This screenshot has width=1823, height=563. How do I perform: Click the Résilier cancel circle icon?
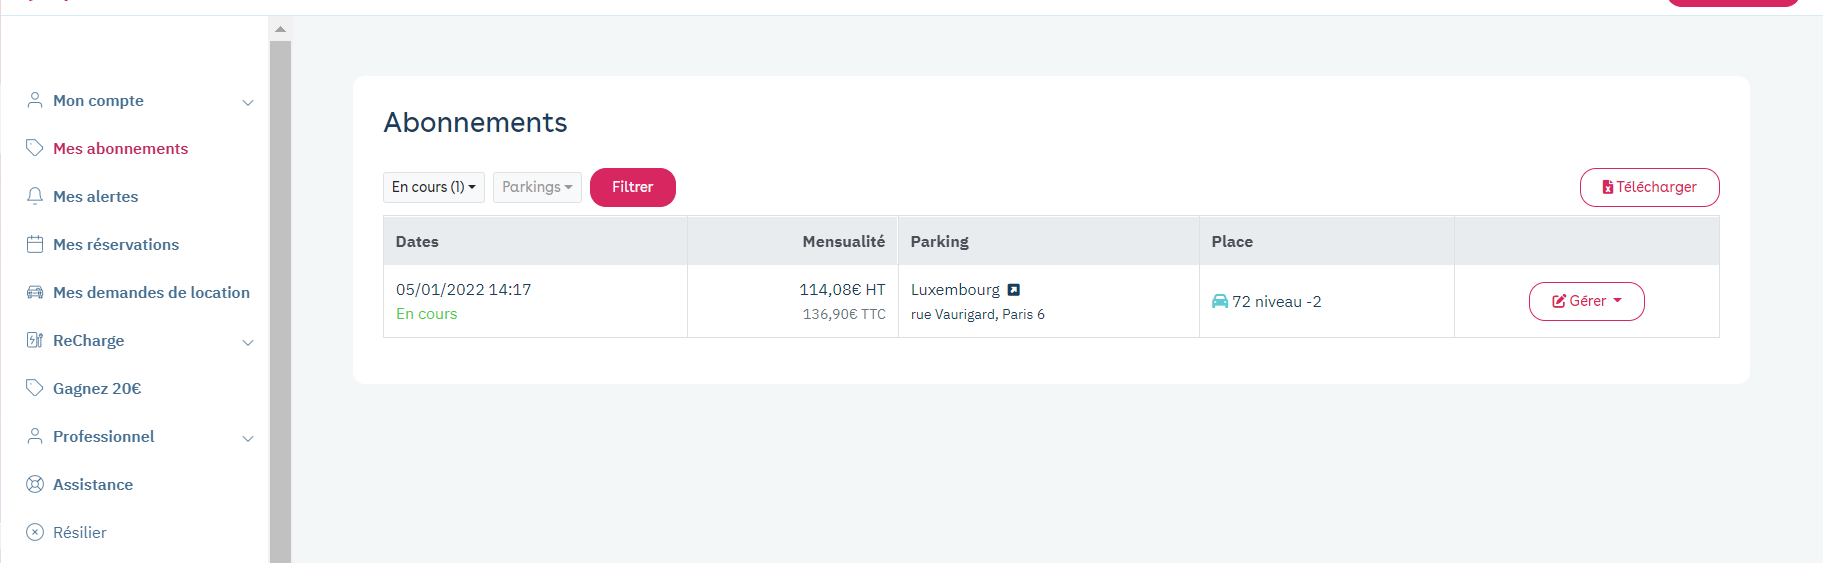coord(35,532)
